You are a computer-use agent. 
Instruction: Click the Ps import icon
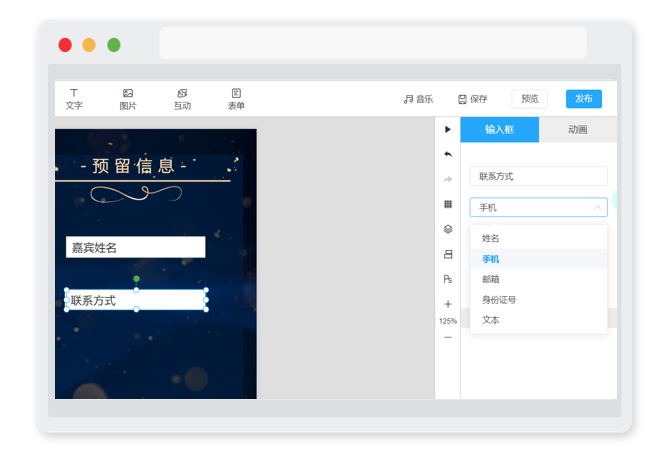click(448, 279)
